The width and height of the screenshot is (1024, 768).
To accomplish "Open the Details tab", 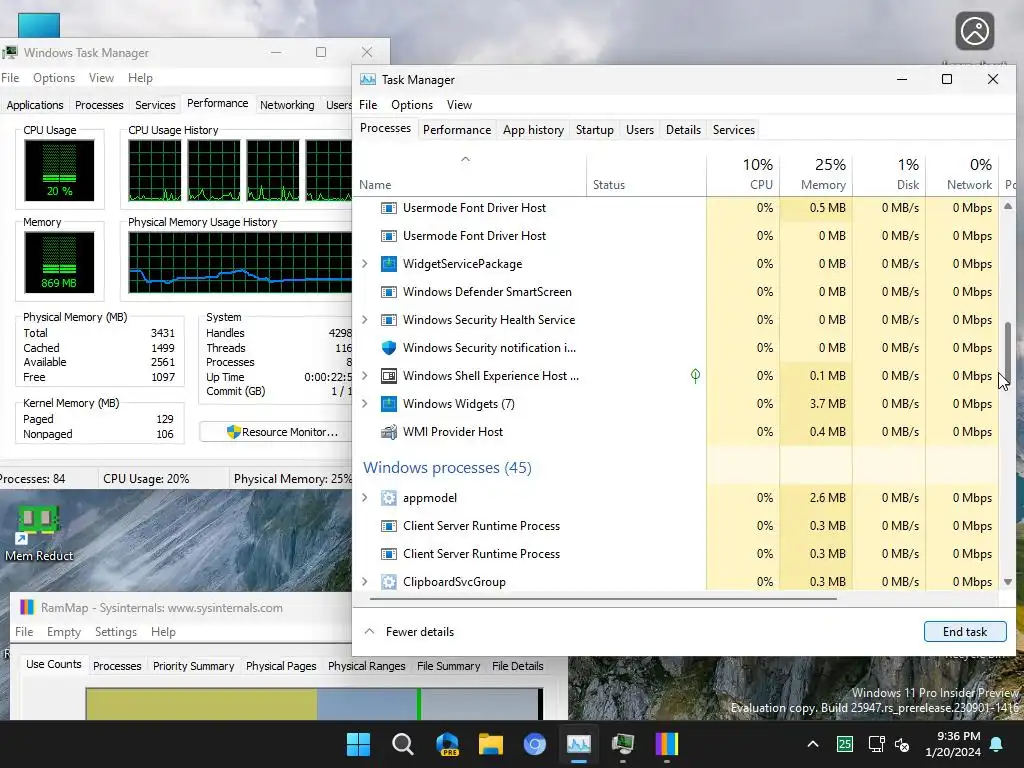I will (683, 130).
